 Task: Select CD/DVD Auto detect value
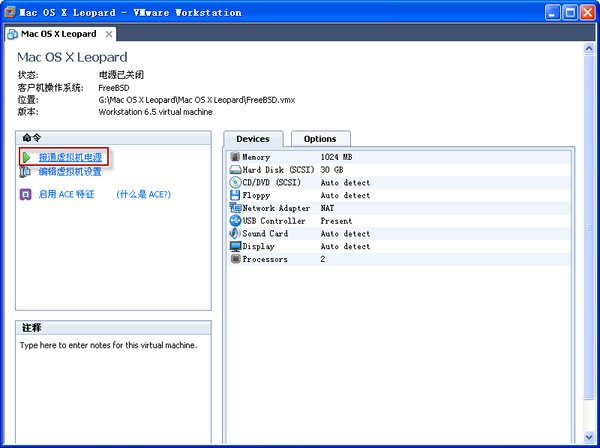(345, 182)
